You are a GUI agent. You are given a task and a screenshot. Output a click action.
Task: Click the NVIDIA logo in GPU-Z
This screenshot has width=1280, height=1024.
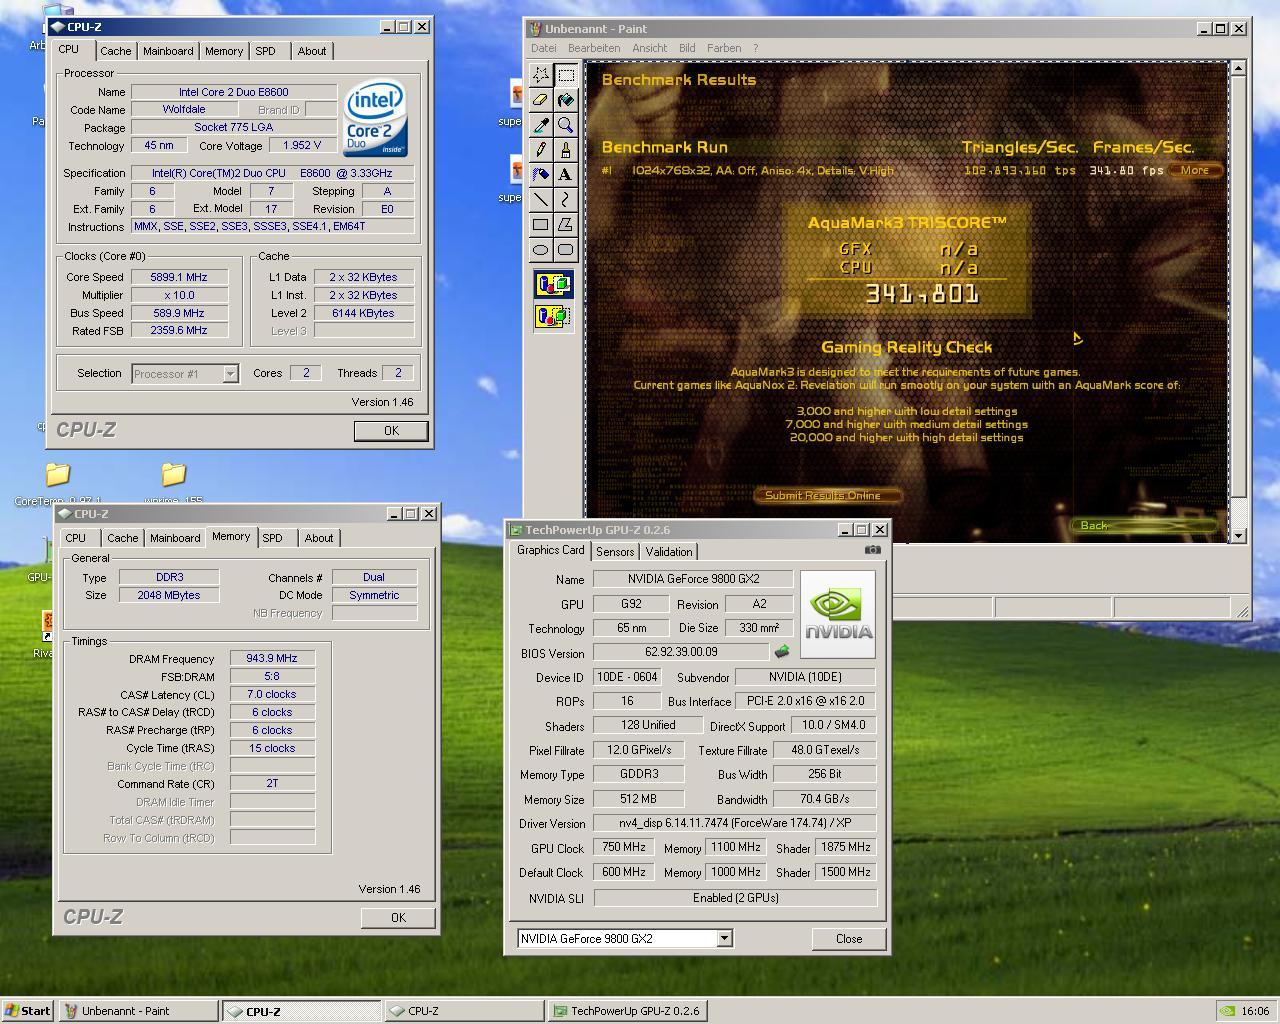coord(838,613)
